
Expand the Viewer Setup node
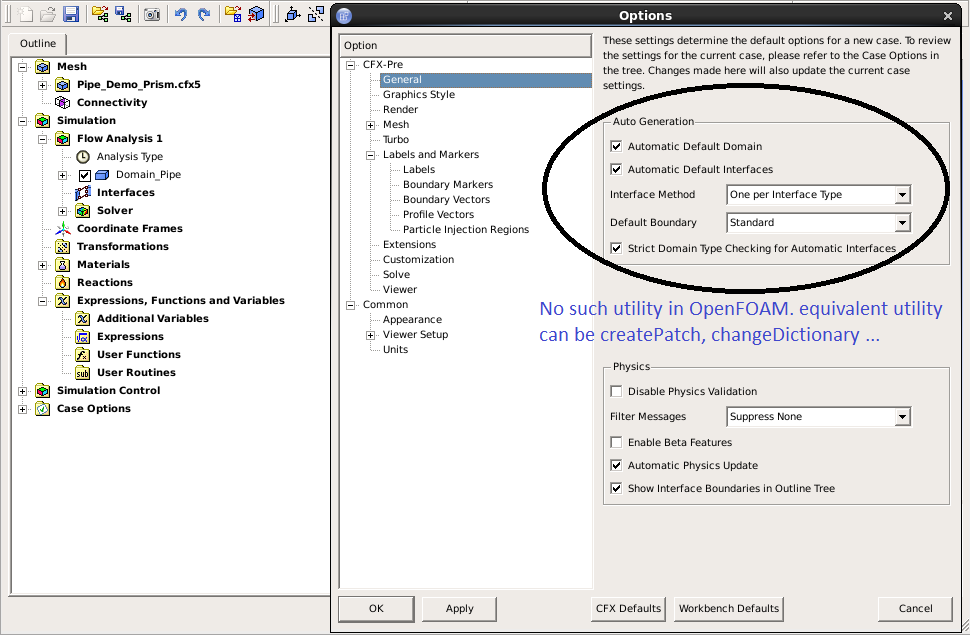coord(371,335)
